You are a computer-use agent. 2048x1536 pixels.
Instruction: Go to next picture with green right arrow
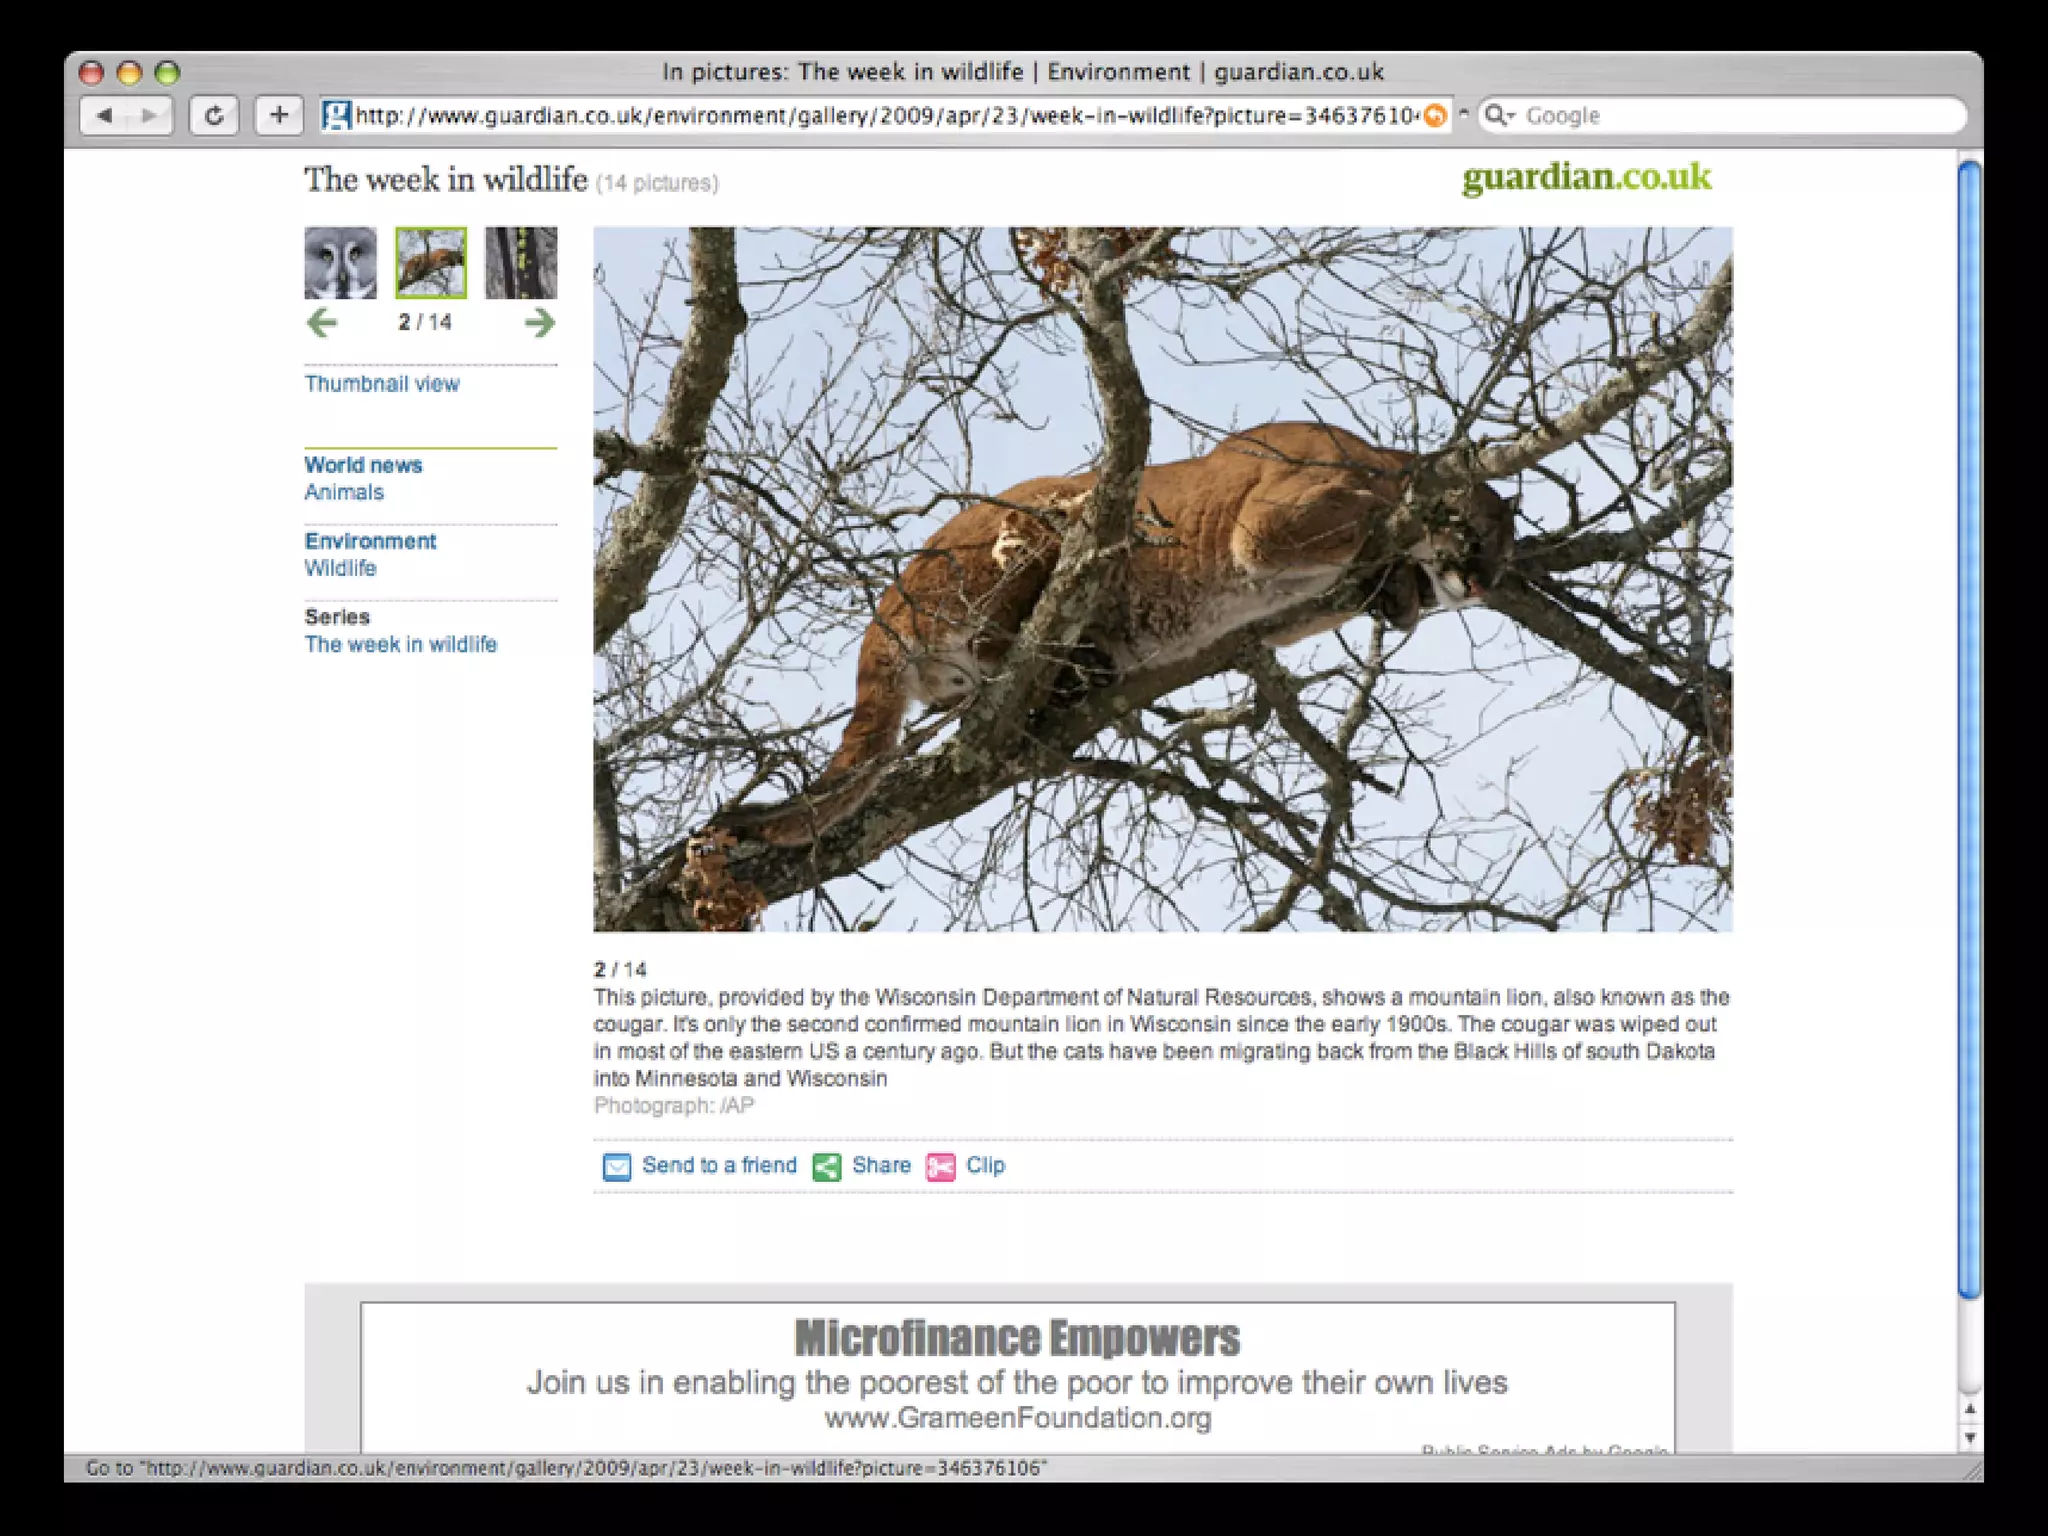point(540,322)
